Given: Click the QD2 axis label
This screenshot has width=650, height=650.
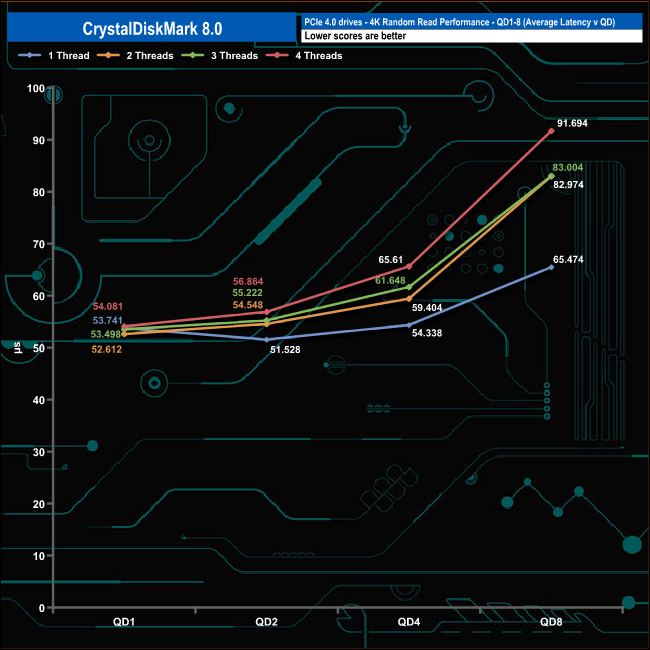Looking at the screenshot, I should pyautogui.click(x=267, y=622).
